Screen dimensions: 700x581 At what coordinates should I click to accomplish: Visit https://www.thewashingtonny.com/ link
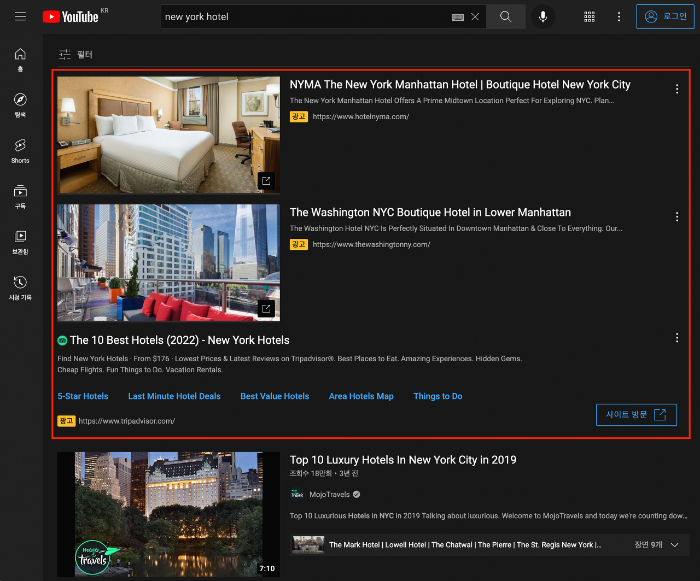tap(371, 244)
